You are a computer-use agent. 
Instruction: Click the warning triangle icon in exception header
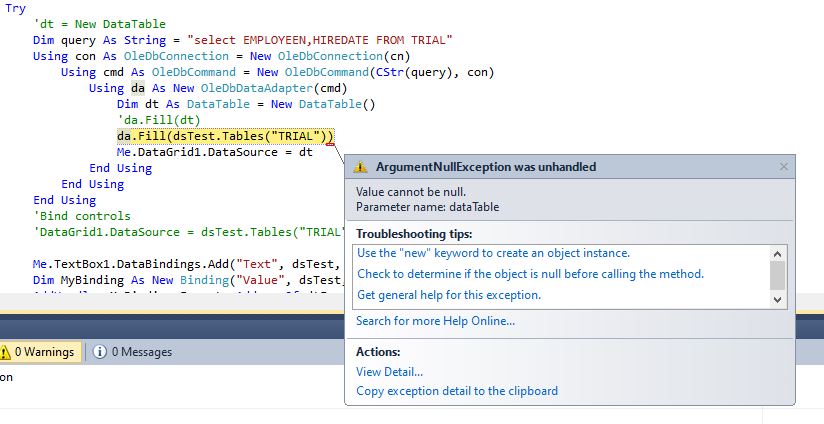360,167
